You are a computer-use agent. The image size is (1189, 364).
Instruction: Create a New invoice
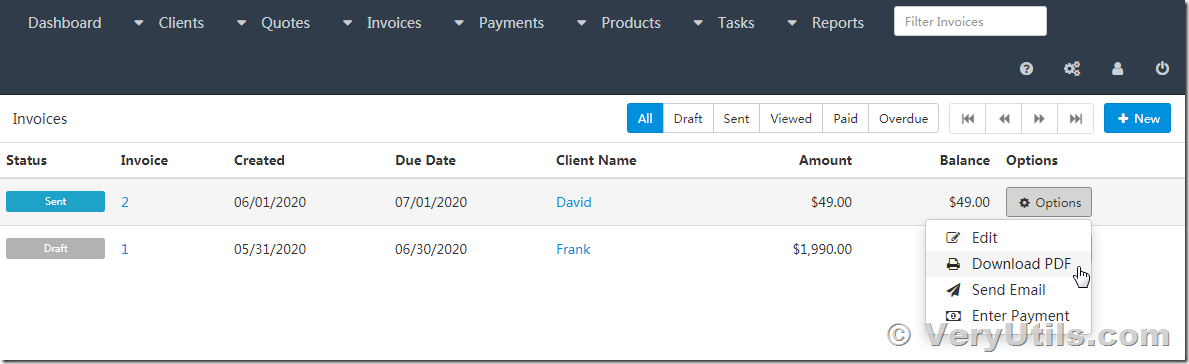[x=1137, y=118]
